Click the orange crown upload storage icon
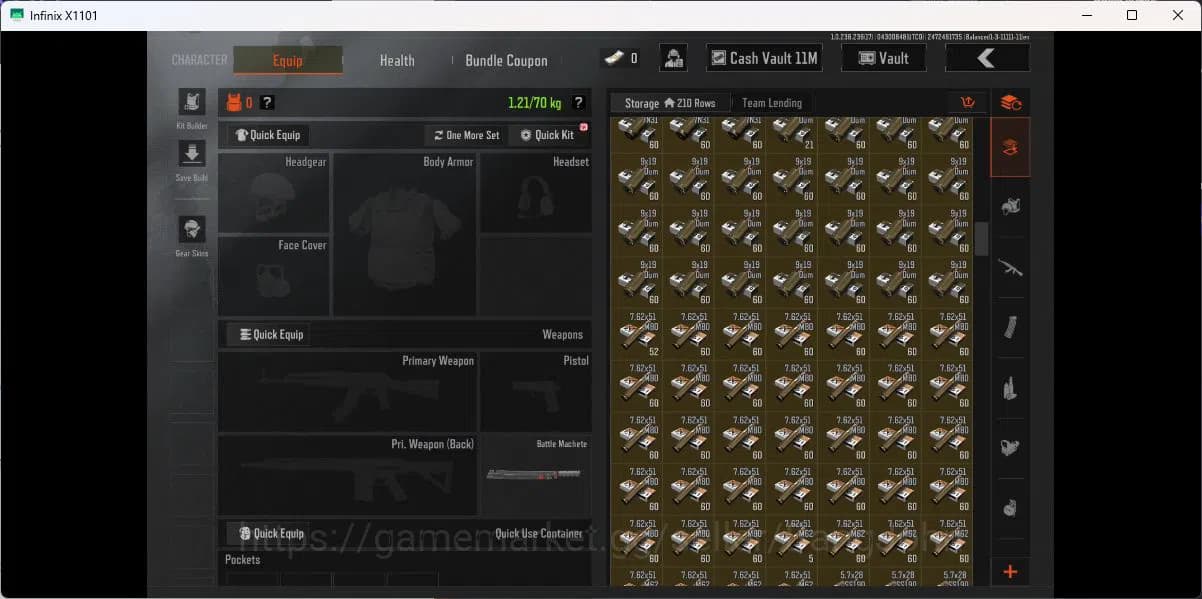 tap(968, 102)
